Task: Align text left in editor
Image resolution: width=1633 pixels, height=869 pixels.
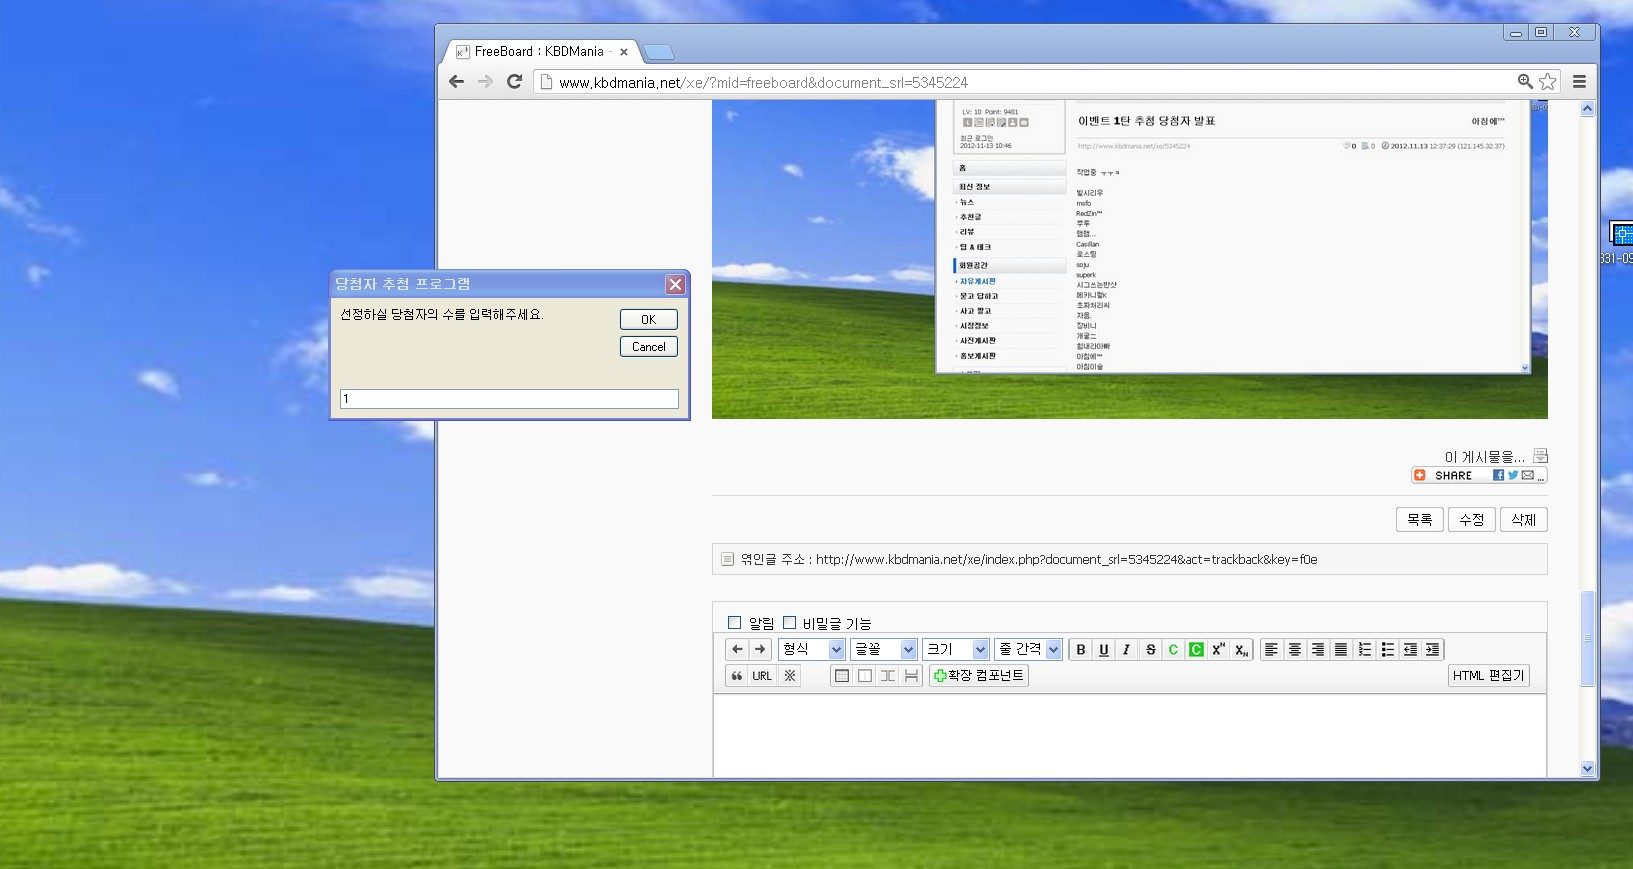Action: [x=1271, y=650]
